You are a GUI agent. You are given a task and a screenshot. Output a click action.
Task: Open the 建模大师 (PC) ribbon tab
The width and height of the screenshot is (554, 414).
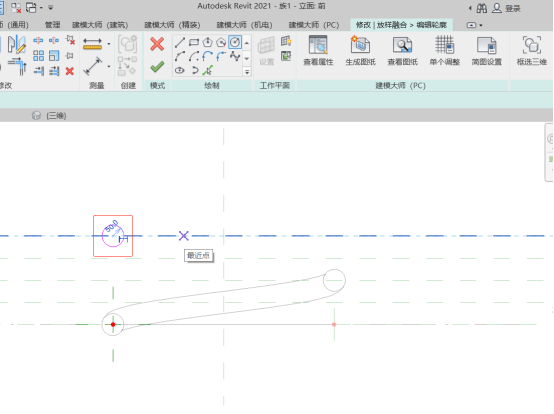point(314,25)
